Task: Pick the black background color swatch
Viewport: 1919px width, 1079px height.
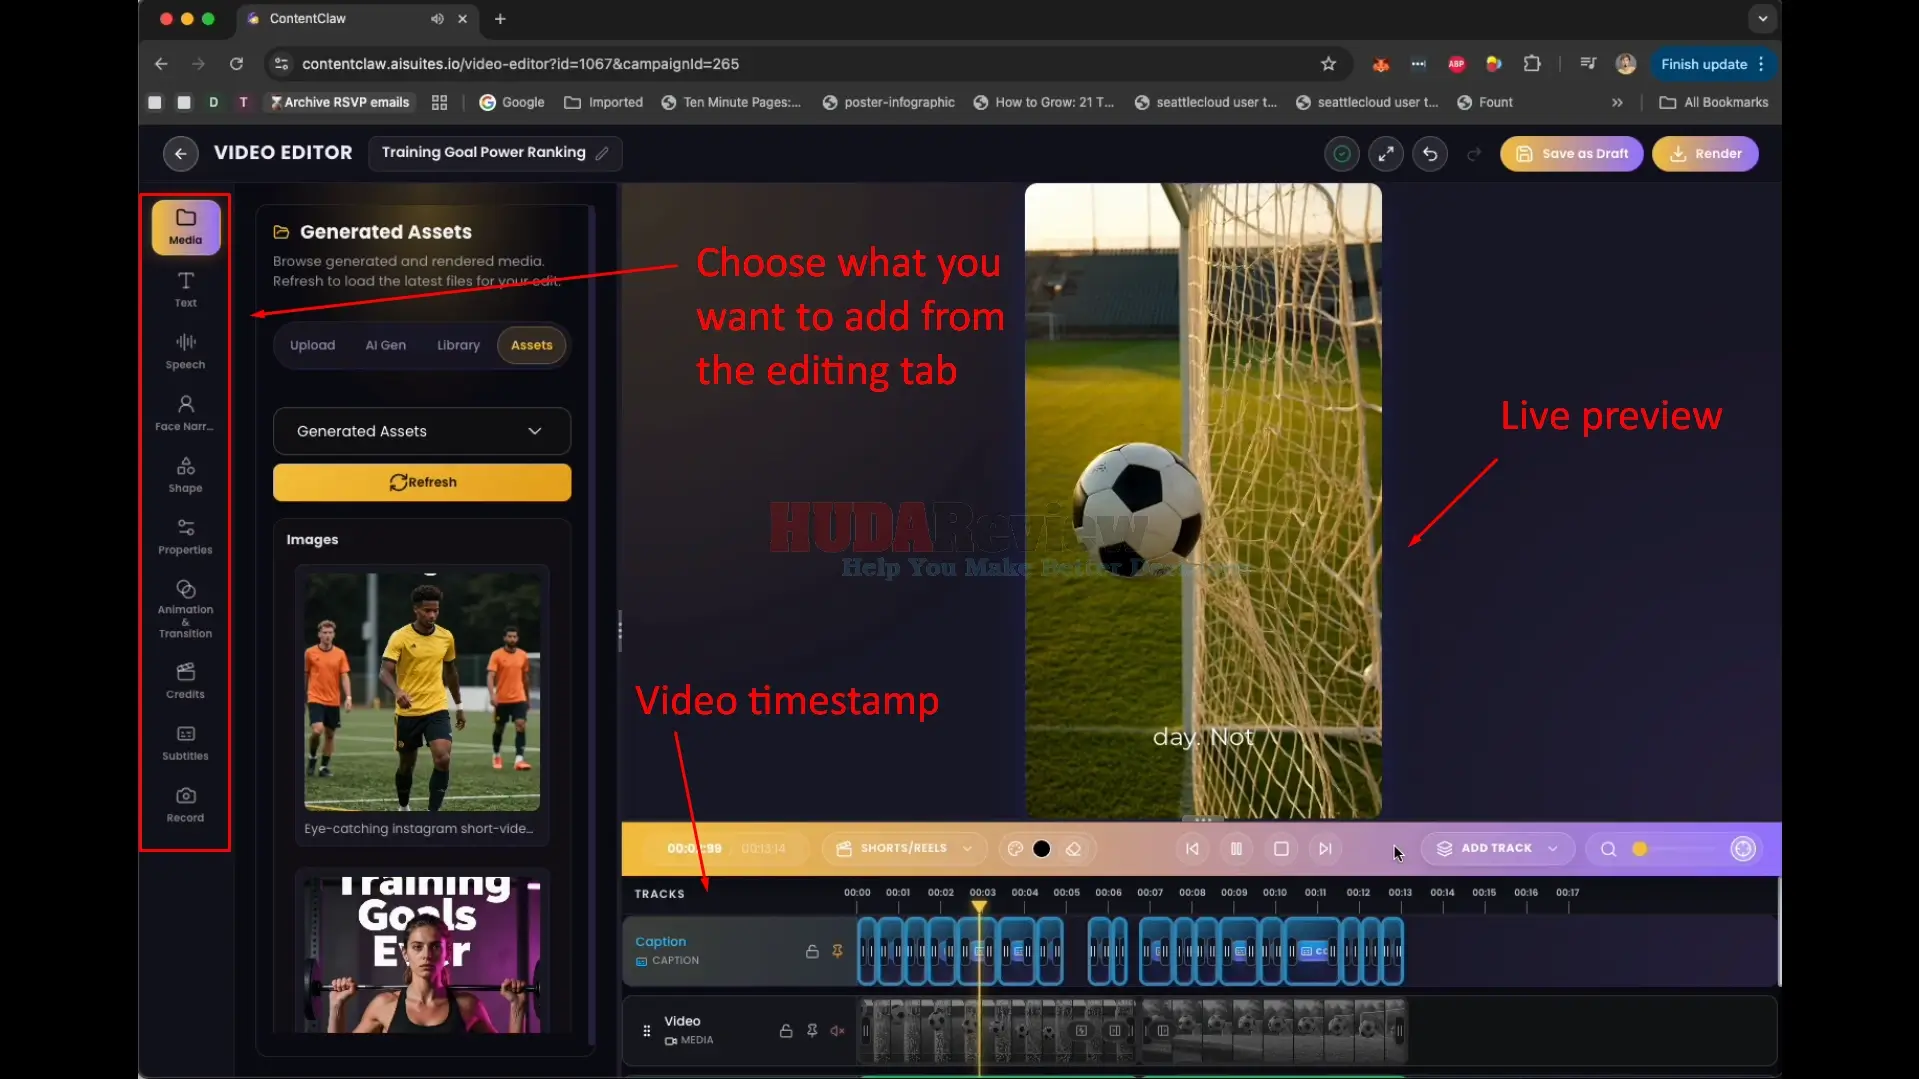Action: coord(1042,849)
